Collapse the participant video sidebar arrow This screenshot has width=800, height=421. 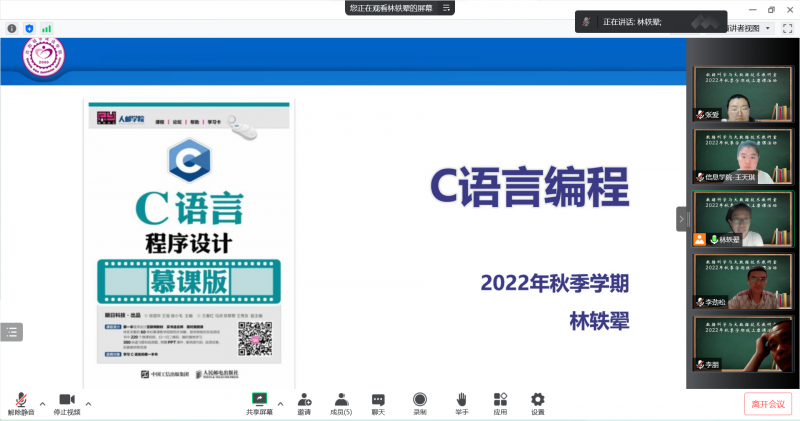pos(681,219)
